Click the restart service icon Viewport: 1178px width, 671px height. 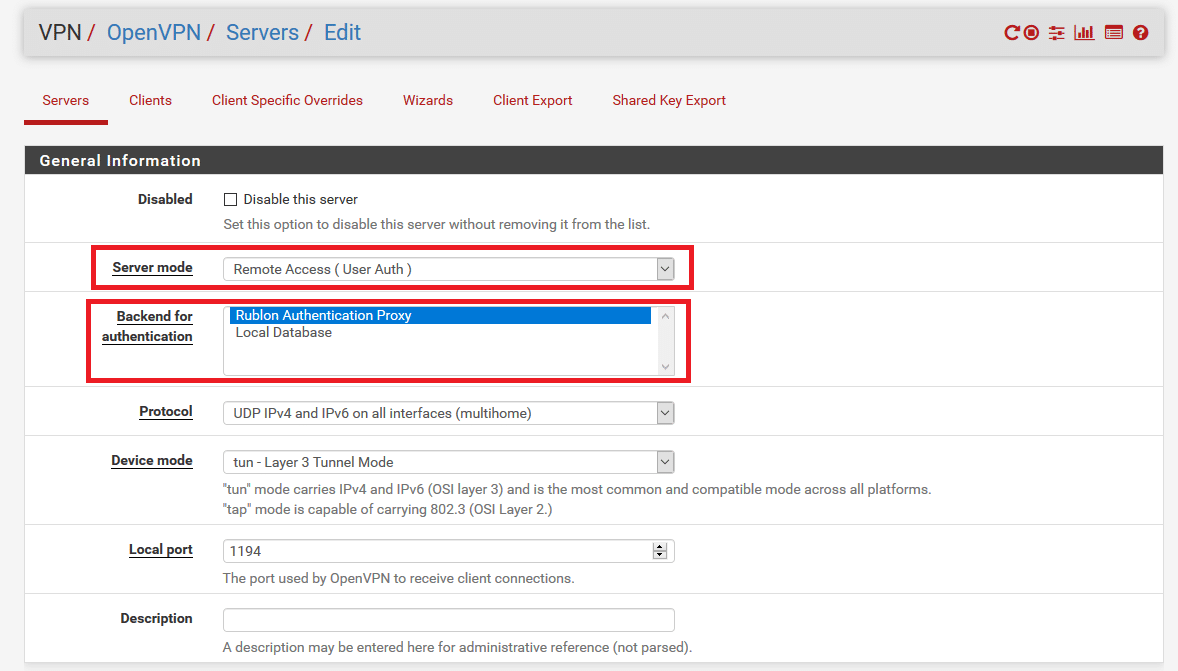[1012, 33]
